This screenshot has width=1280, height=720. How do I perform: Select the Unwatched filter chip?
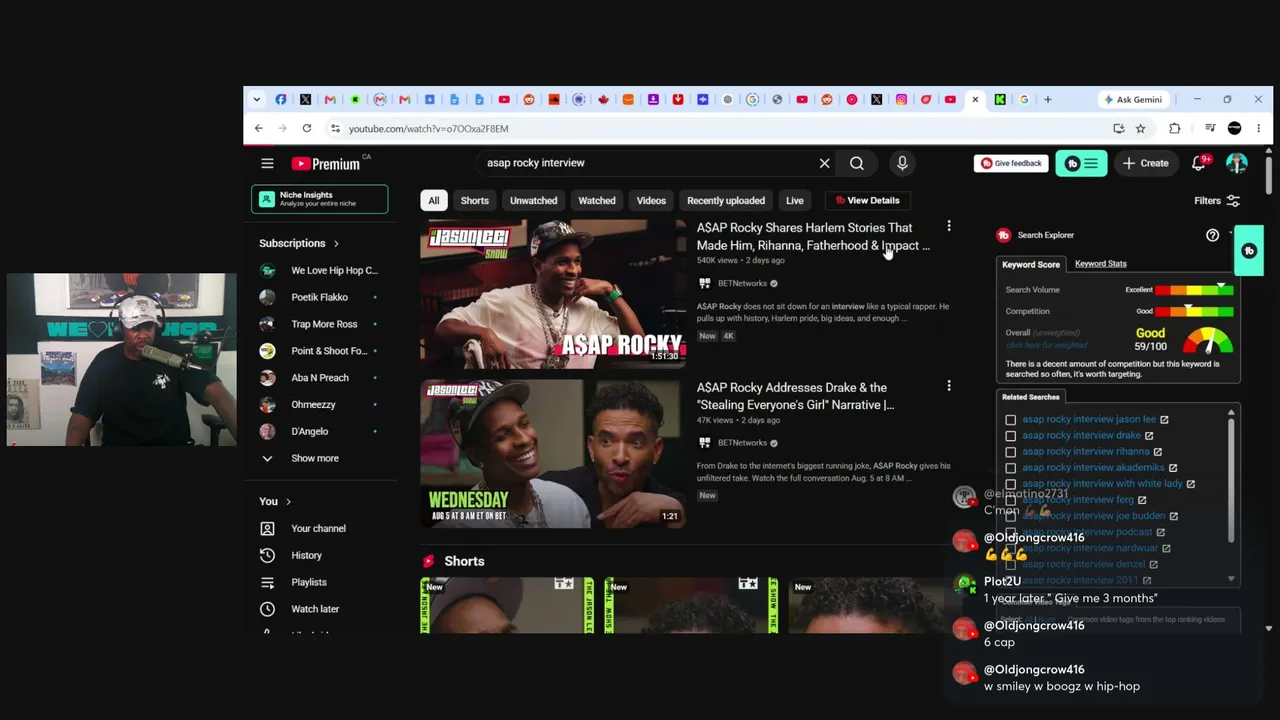(x=534, y=200)
